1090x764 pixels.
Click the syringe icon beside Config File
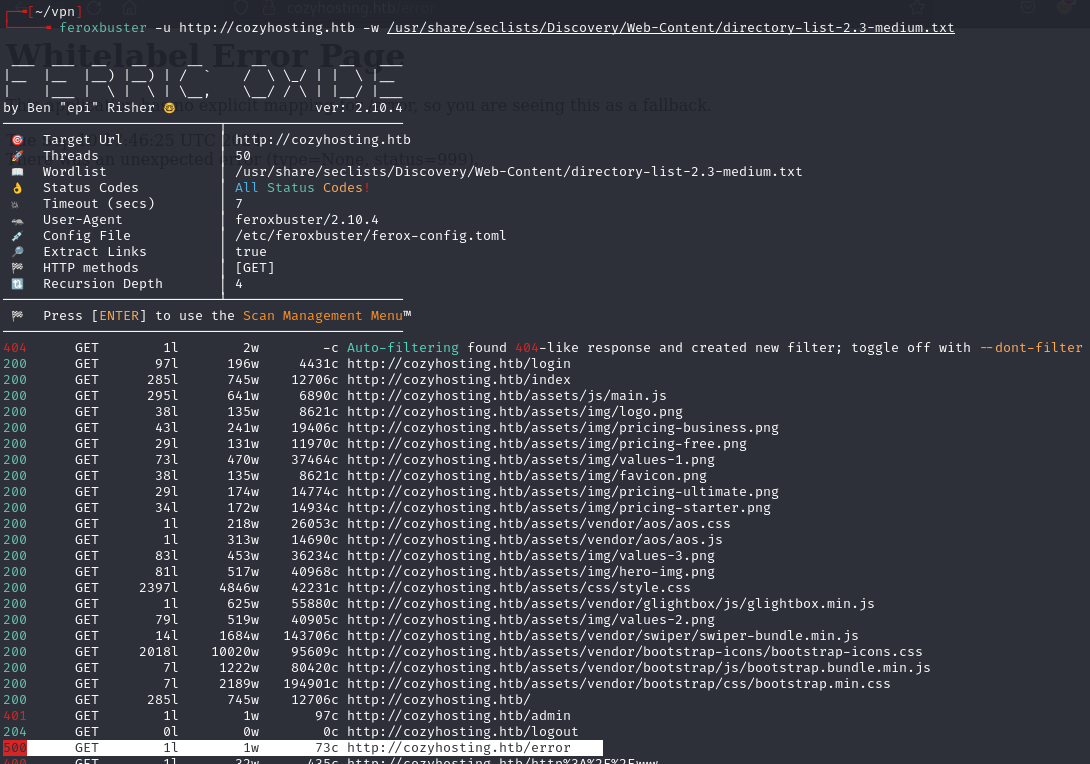[17, 235]
